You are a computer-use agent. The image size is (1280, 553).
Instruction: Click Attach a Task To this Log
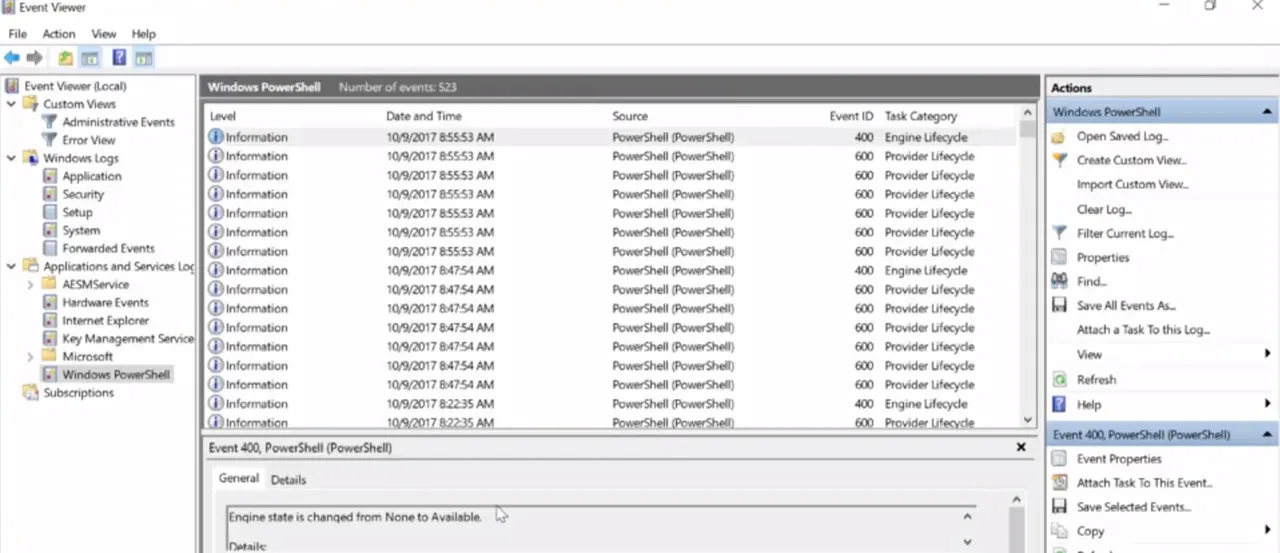coord(1143,330)
